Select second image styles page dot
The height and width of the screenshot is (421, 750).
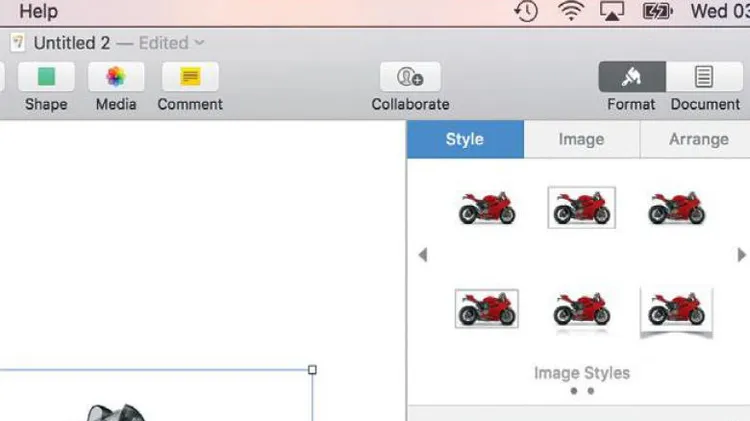[x=591, y=391]
